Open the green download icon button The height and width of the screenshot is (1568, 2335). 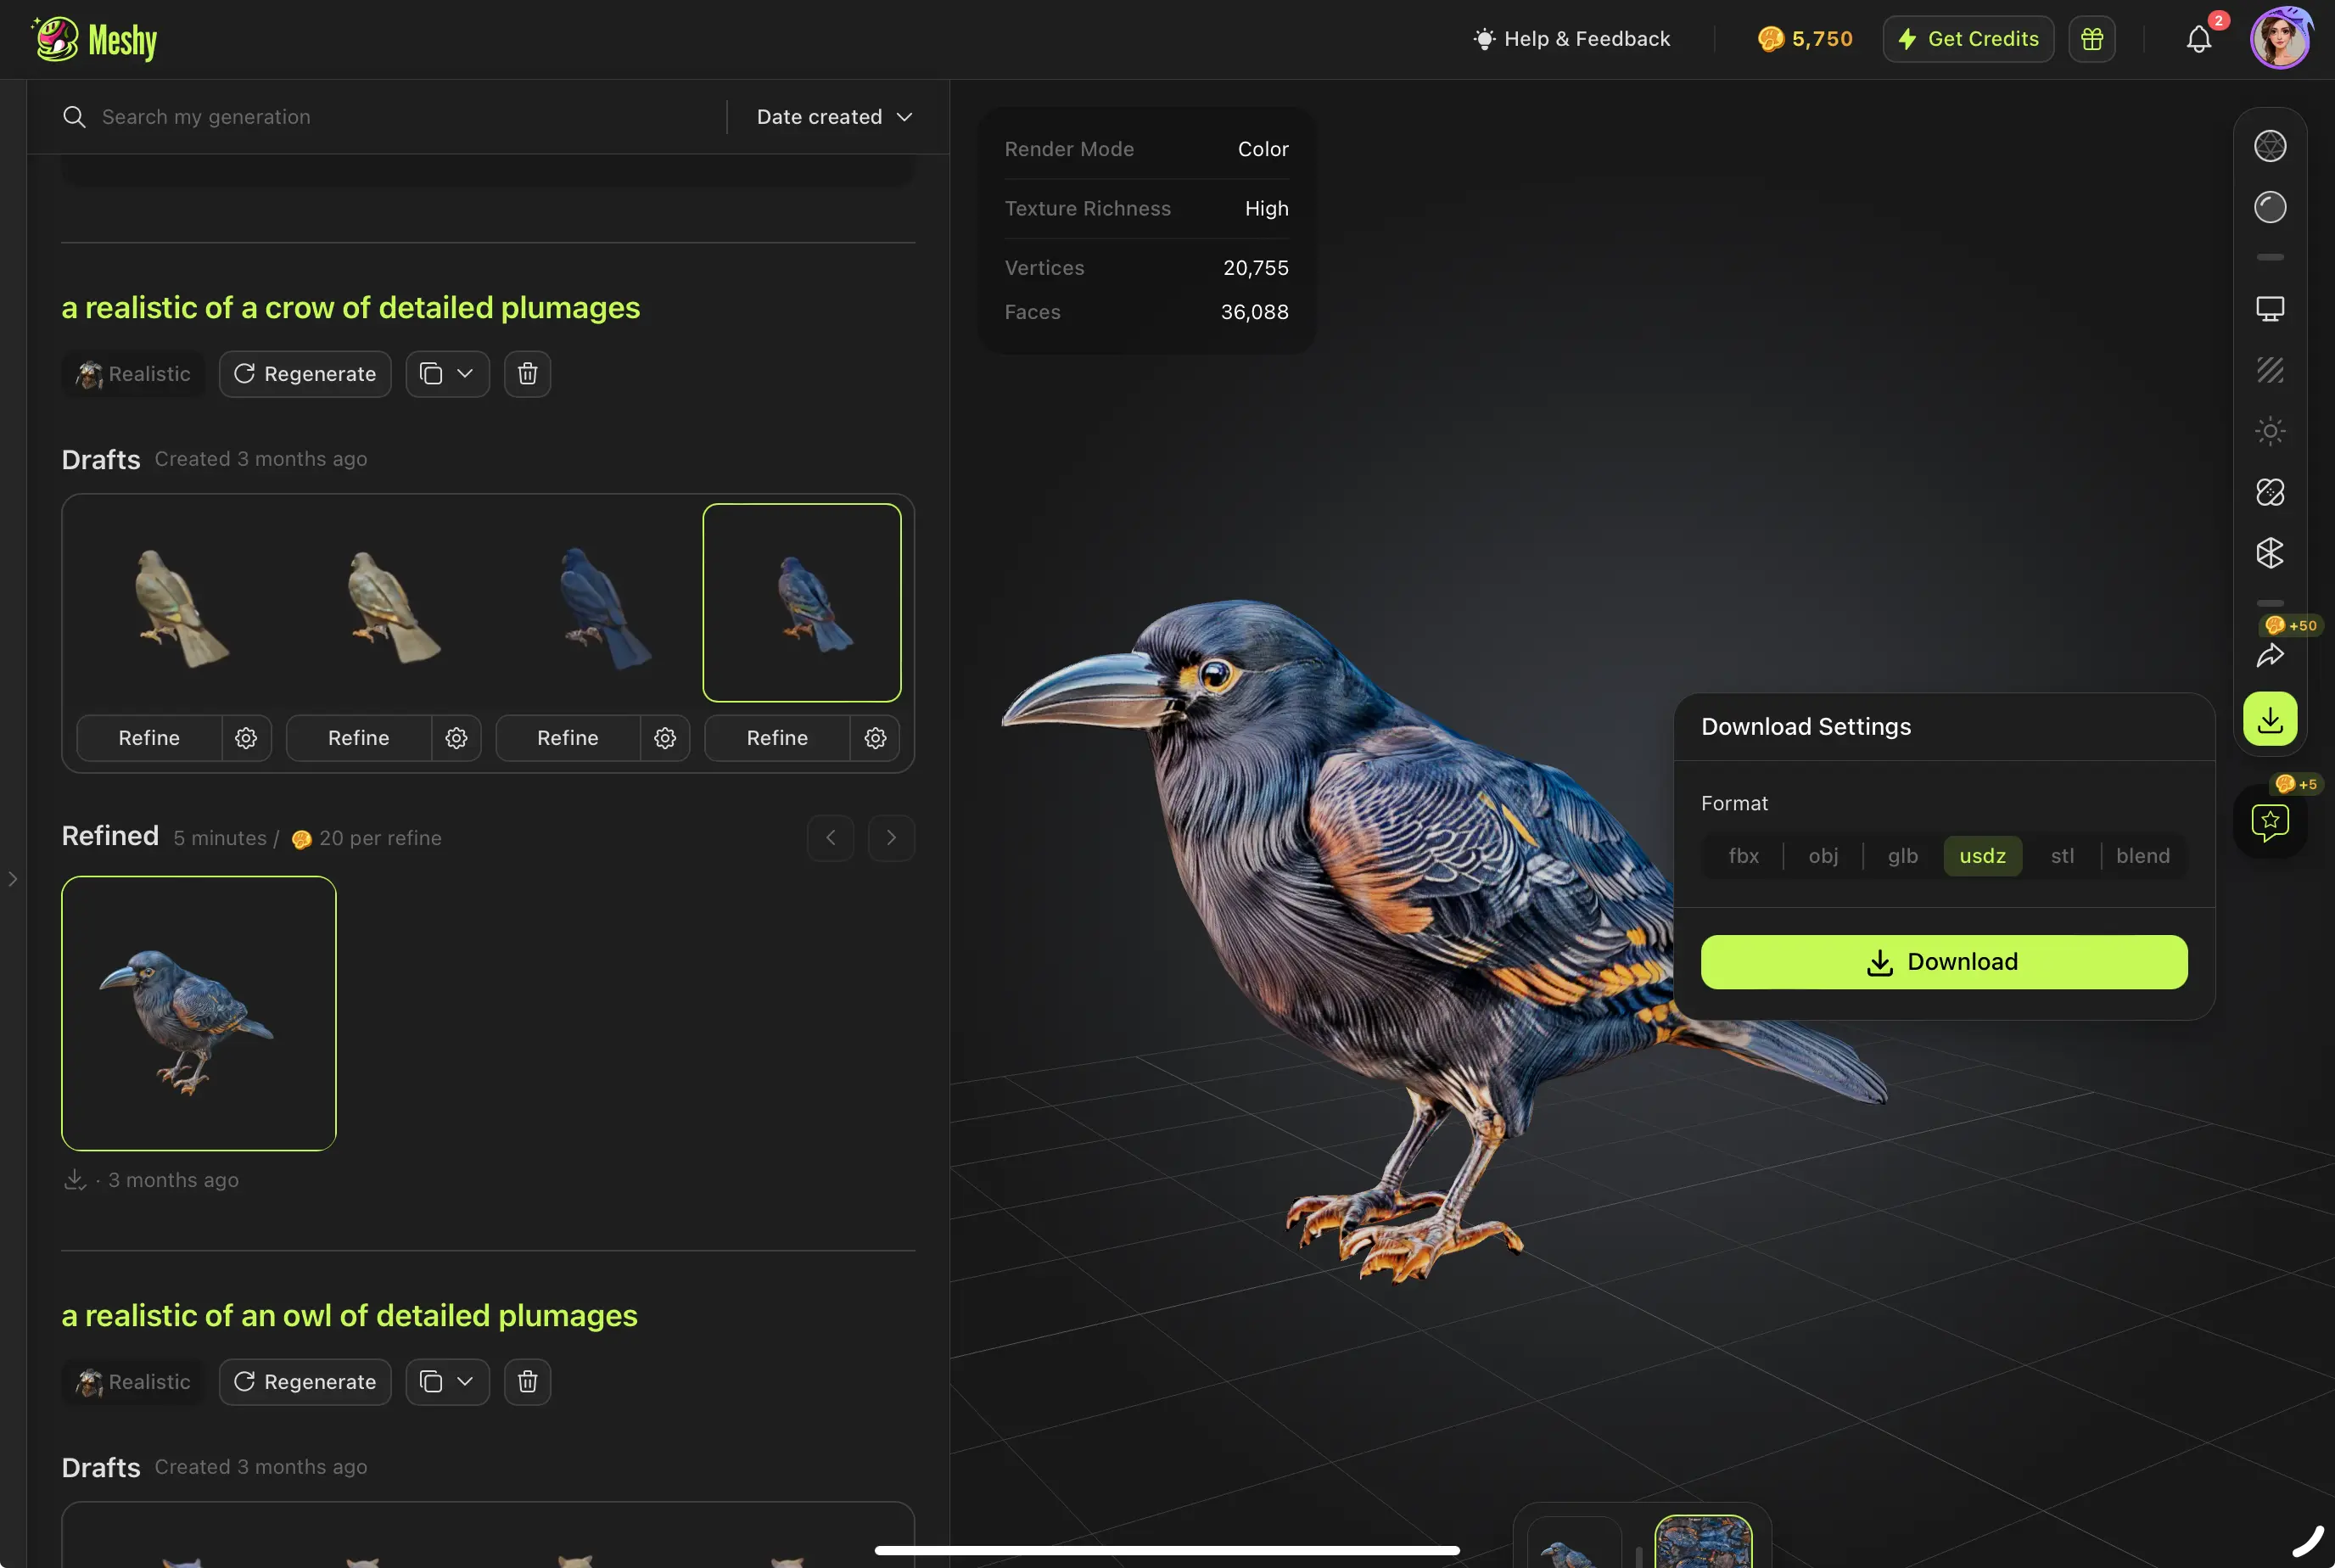pos(2269,719)
